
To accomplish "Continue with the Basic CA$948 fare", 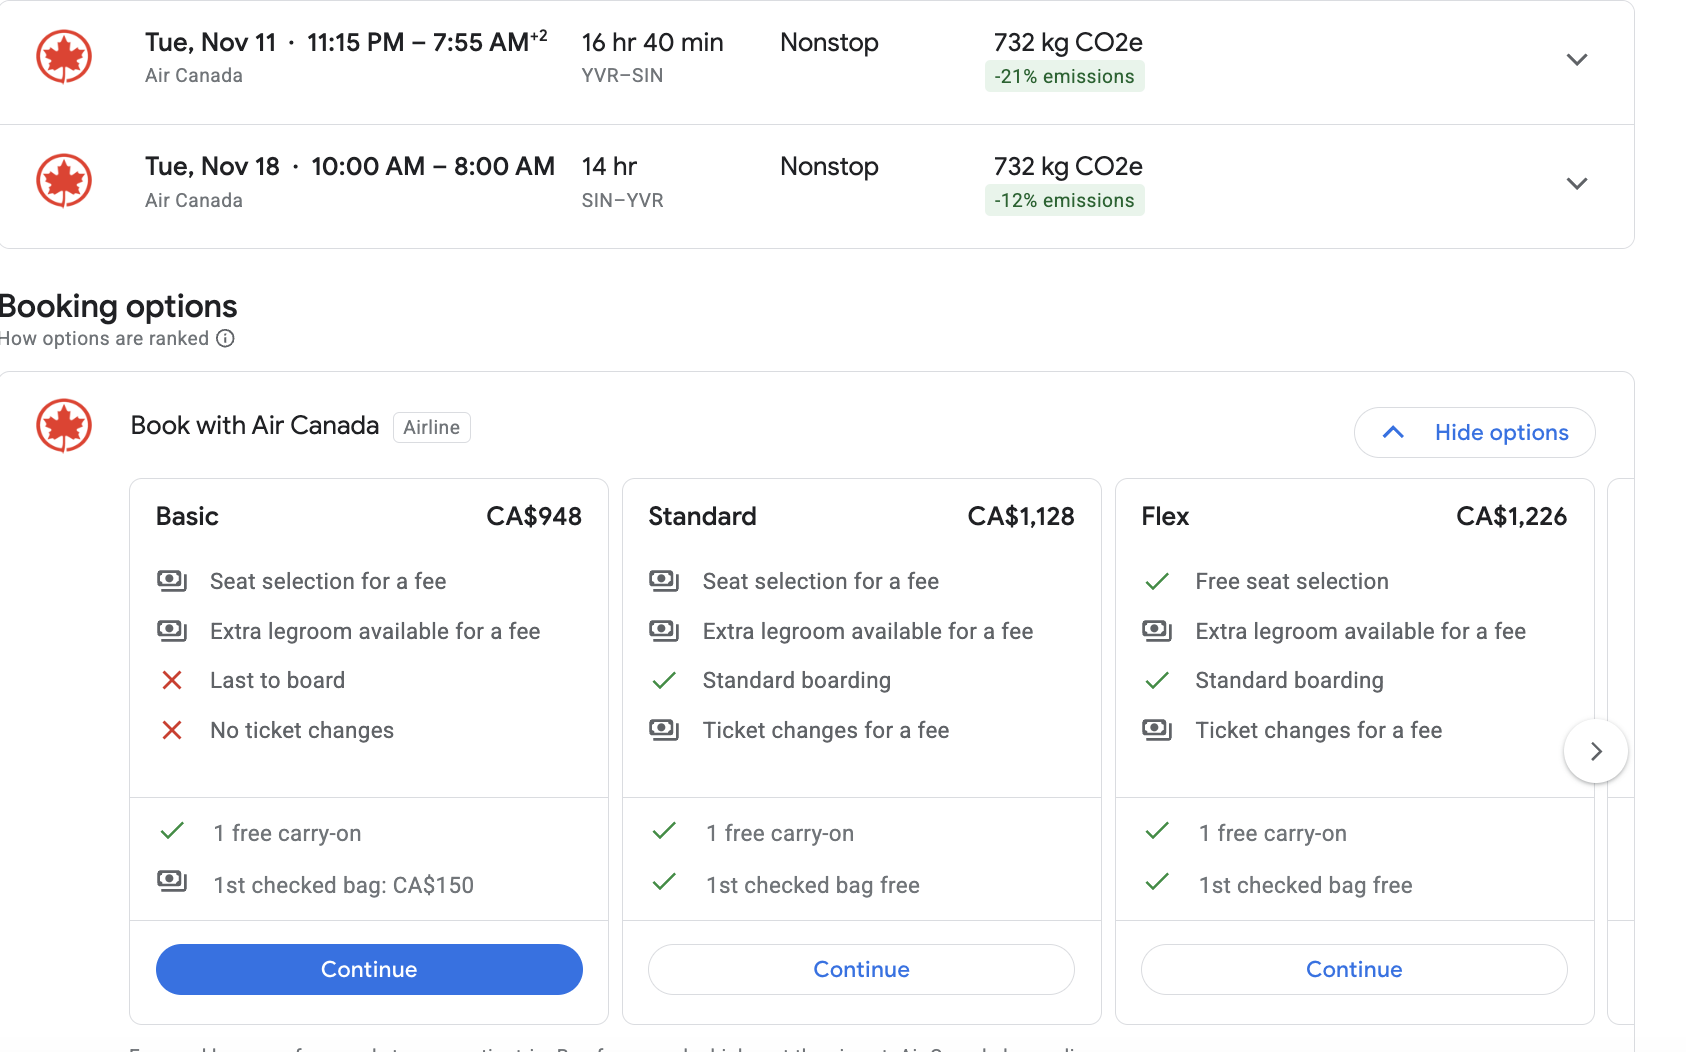I will (369, 969).
